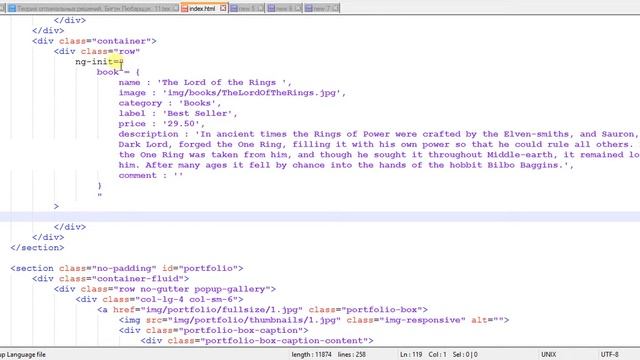Viewport: 640px width, 360px height.
Task: Click 'lines : 258' in the status bar
Action: click(351, 354)
